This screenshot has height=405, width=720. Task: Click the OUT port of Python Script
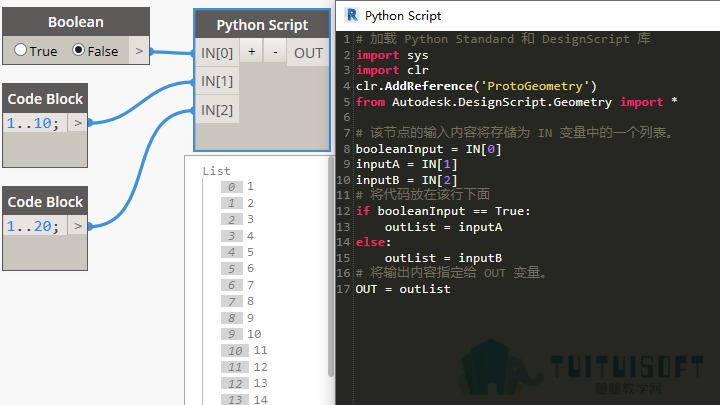(x=308, y=53)
